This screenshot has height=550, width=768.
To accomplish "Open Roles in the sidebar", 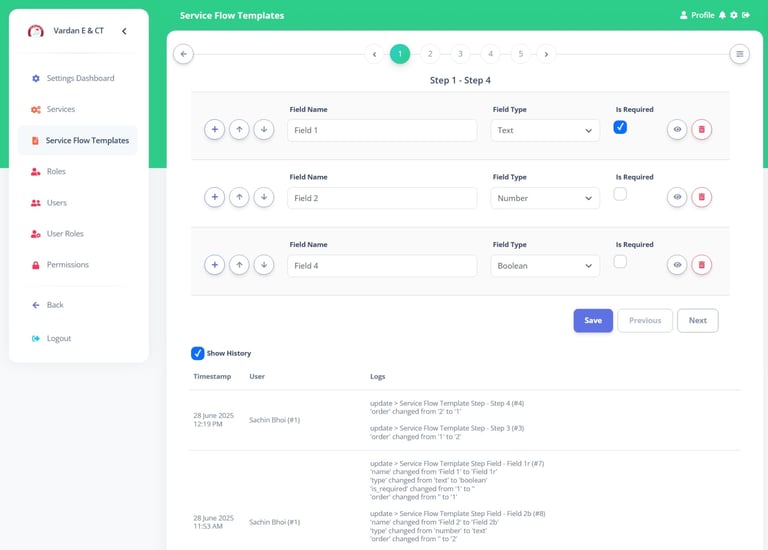I will coord(56,172).
